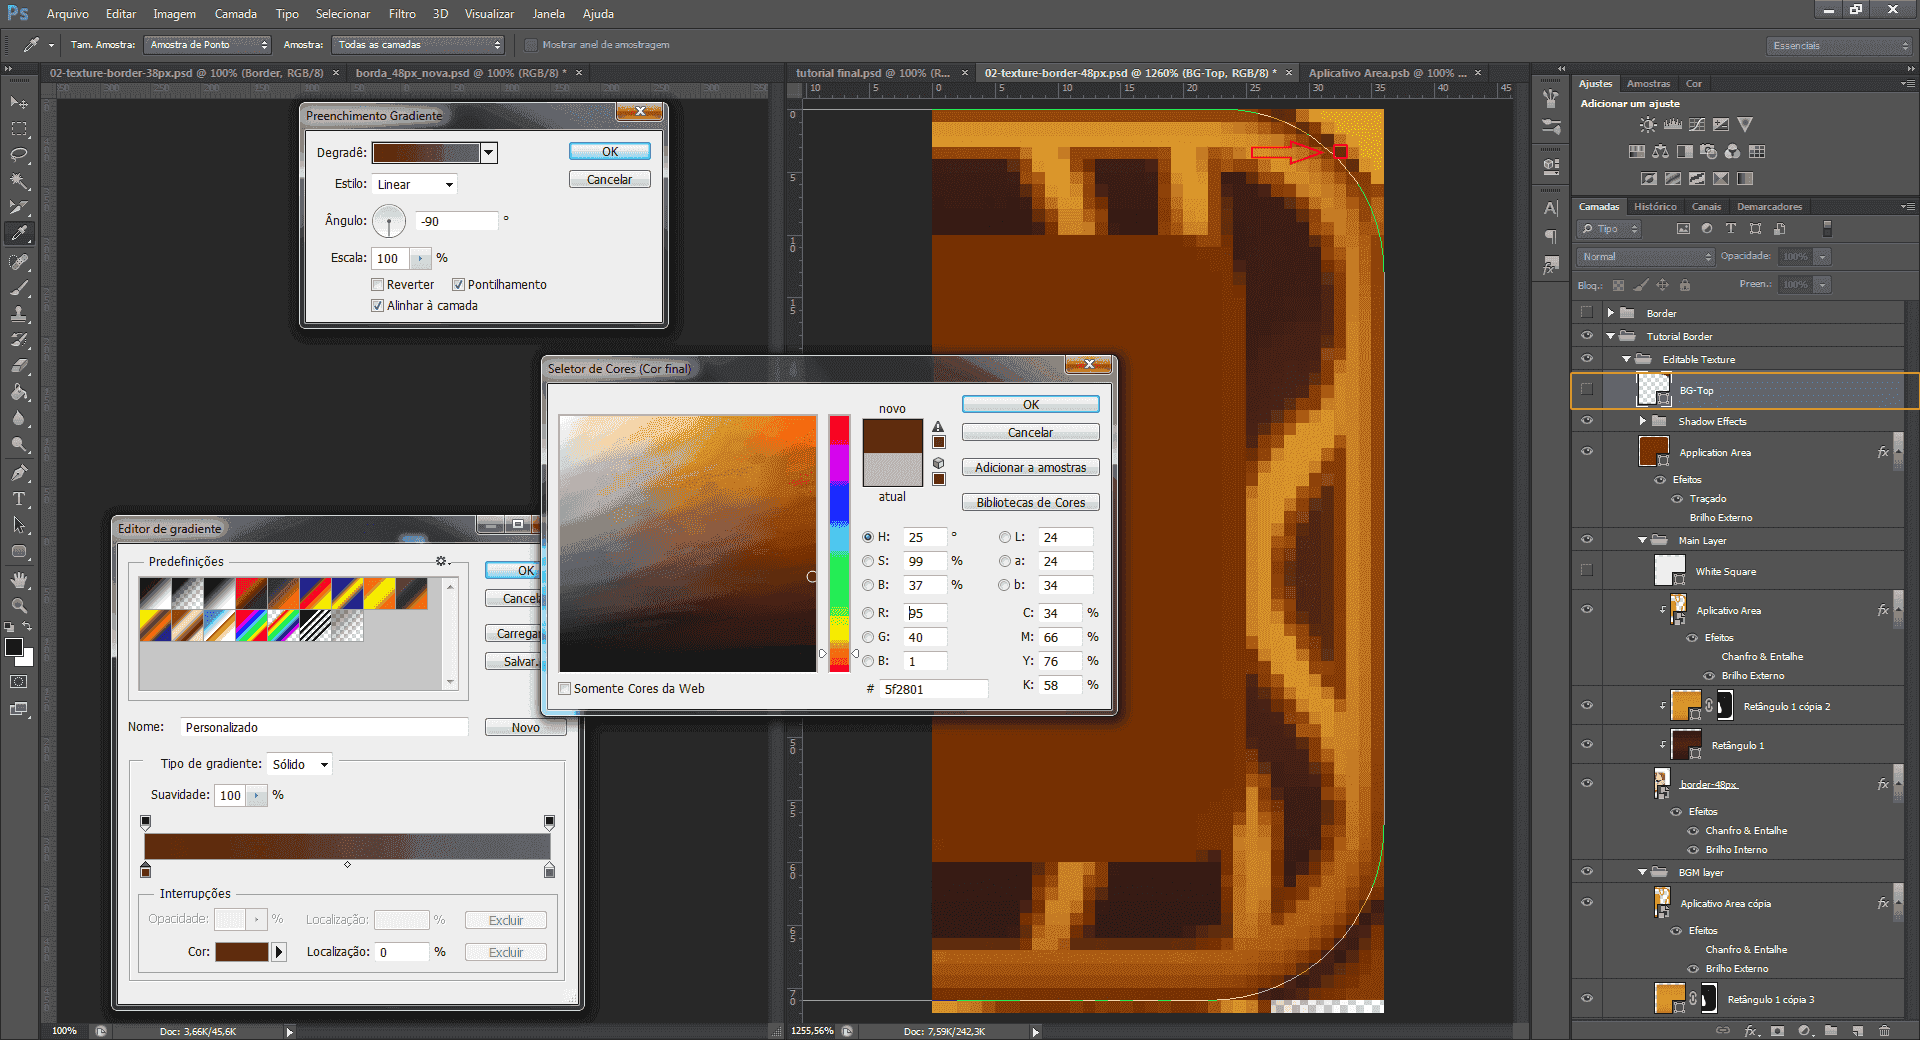Viewport: 1920px width, 1040px height.
Task: Click OK in Seletor de Cores
Action: tap(1030, 405)
